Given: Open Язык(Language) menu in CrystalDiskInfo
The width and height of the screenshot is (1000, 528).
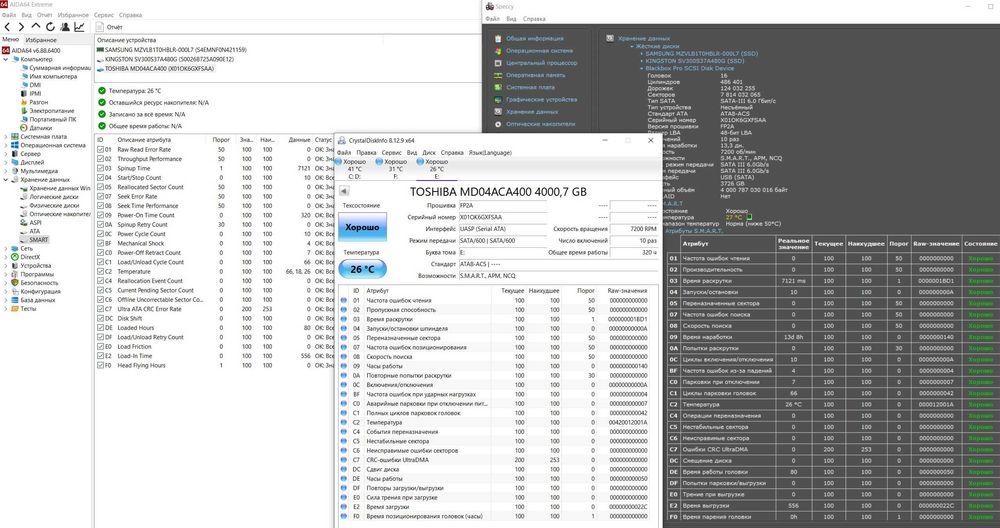Looking at the screenshot, I should click(x=490, y=152).
